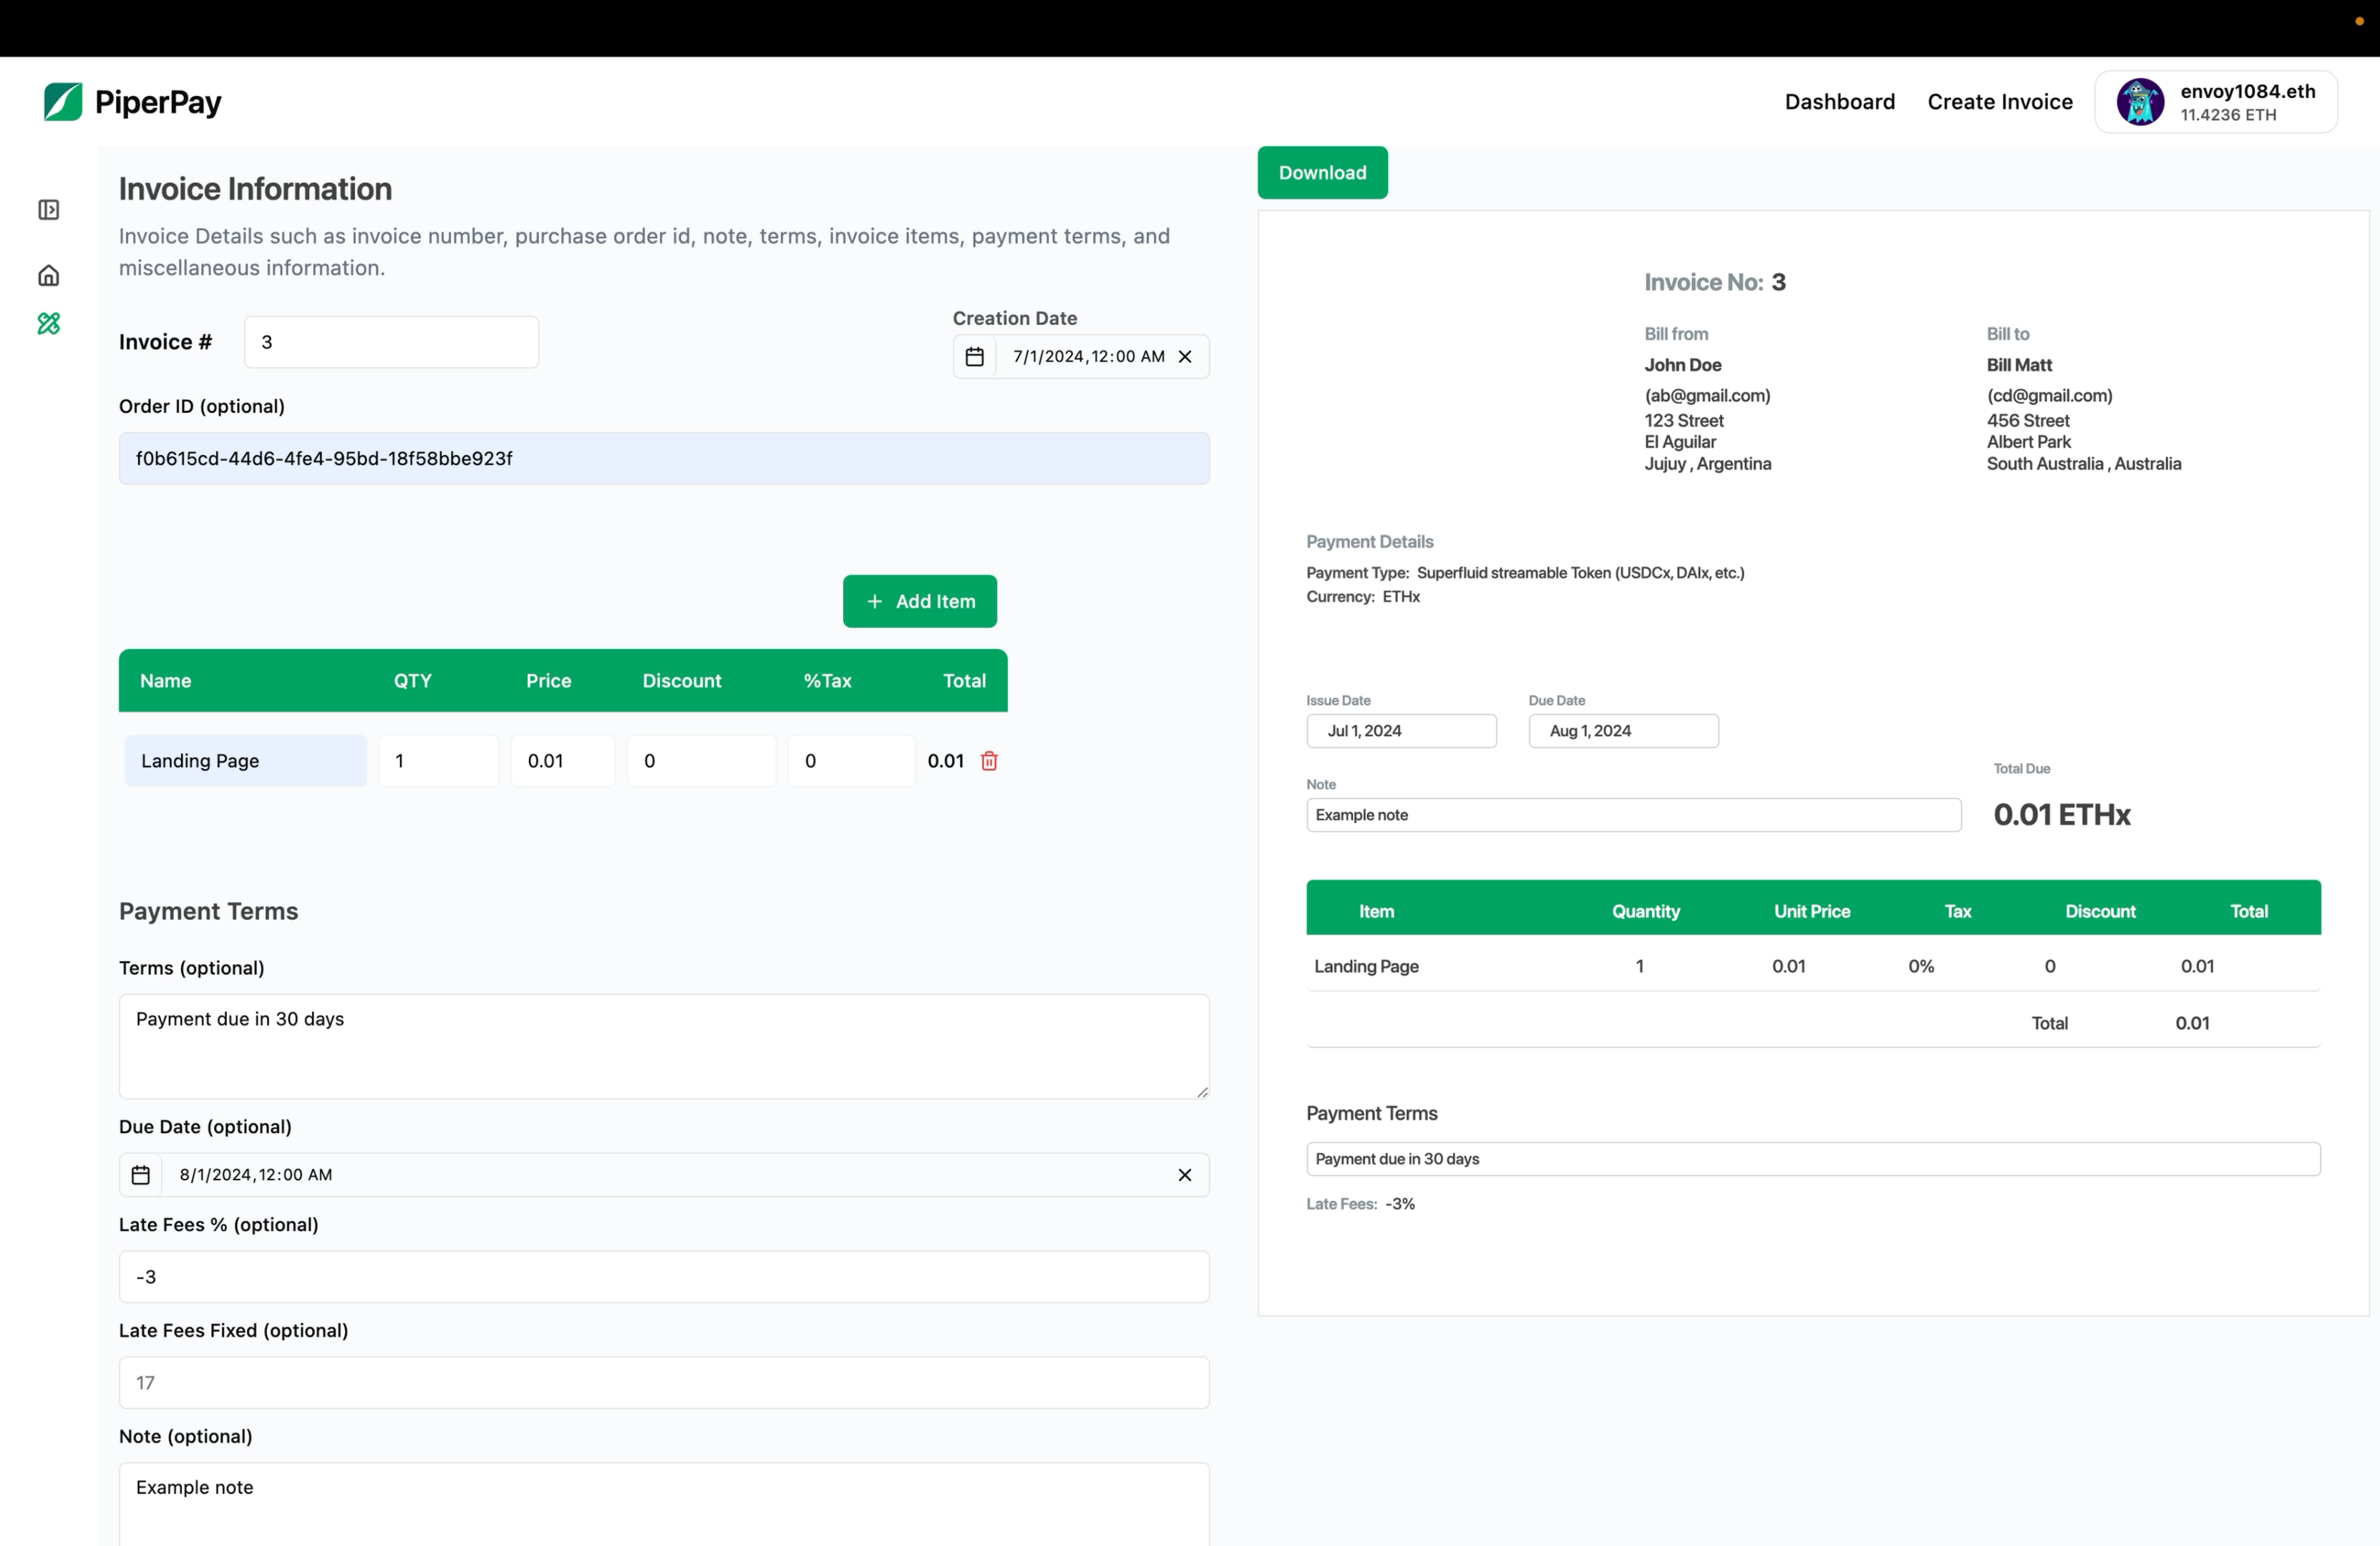Edit the Landing Page item name field
Image resolution: width=2380 pixels, height=1546 pixels.
pyautogui.click(x=245, y=761)
